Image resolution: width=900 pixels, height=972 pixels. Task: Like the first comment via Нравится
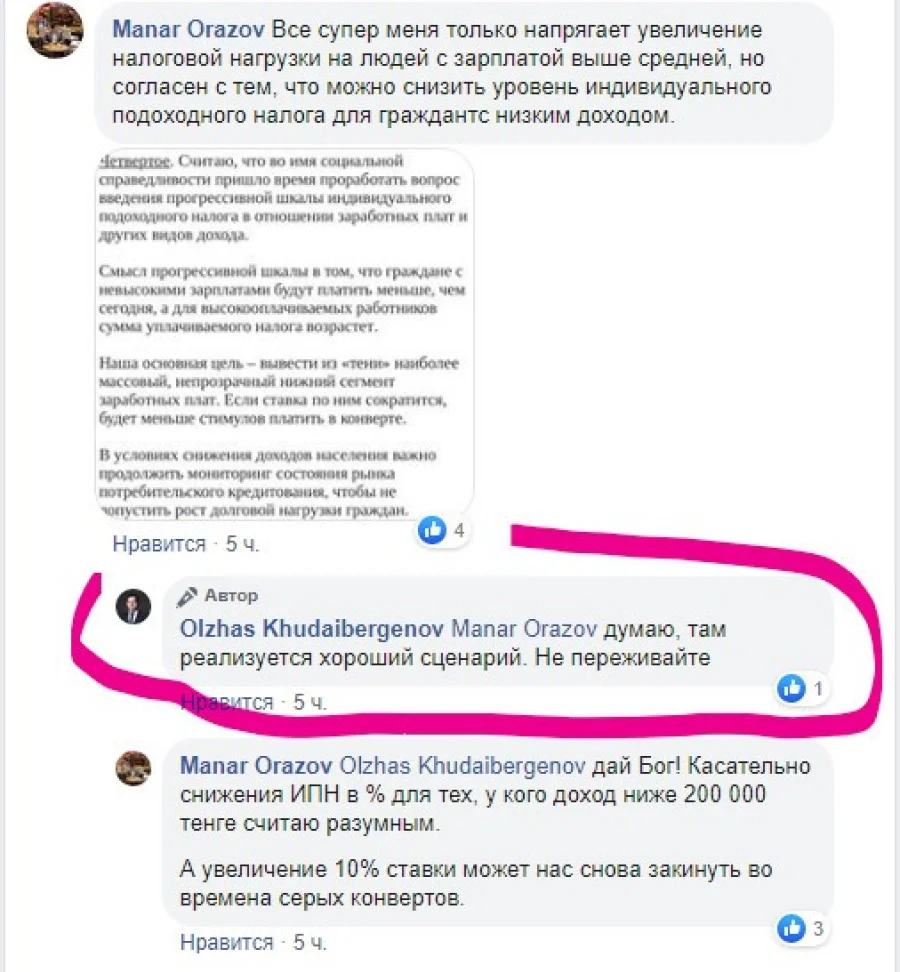(159, 544)
